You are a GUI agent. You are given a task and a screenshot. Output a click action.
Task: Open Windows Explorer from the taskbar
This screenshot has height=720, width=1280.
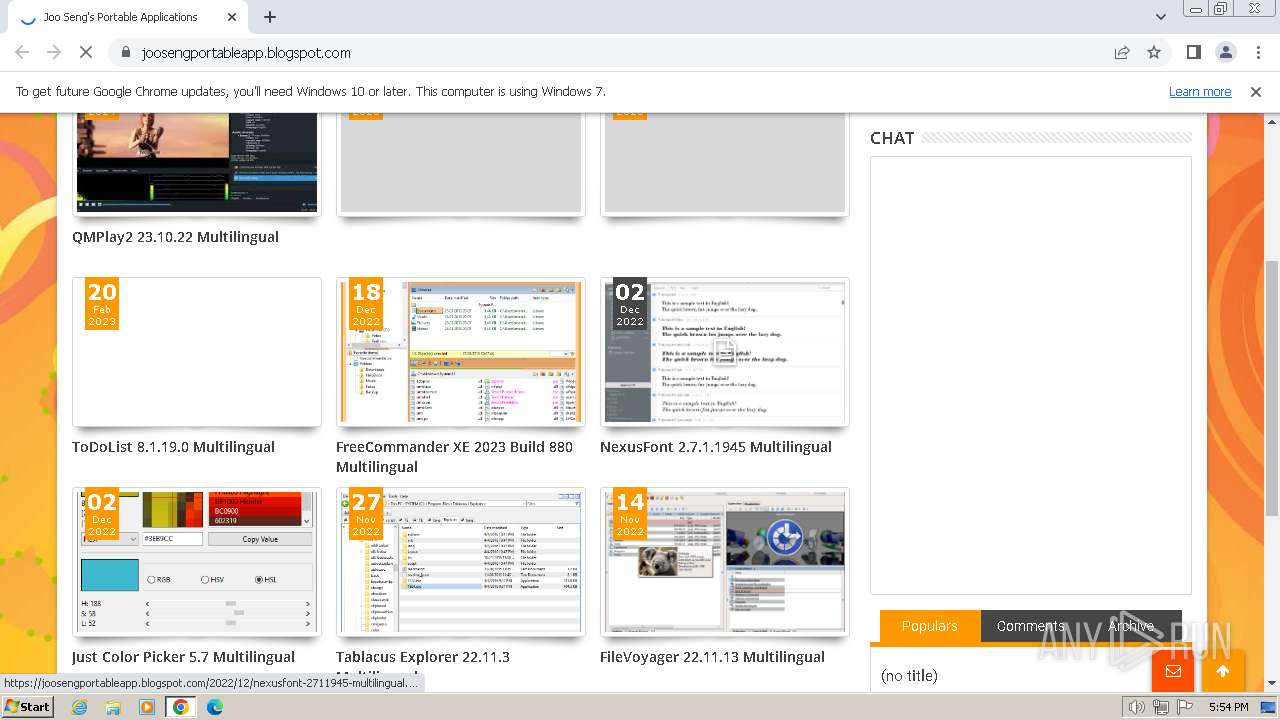pyautogui.click(x=113, y=707)
